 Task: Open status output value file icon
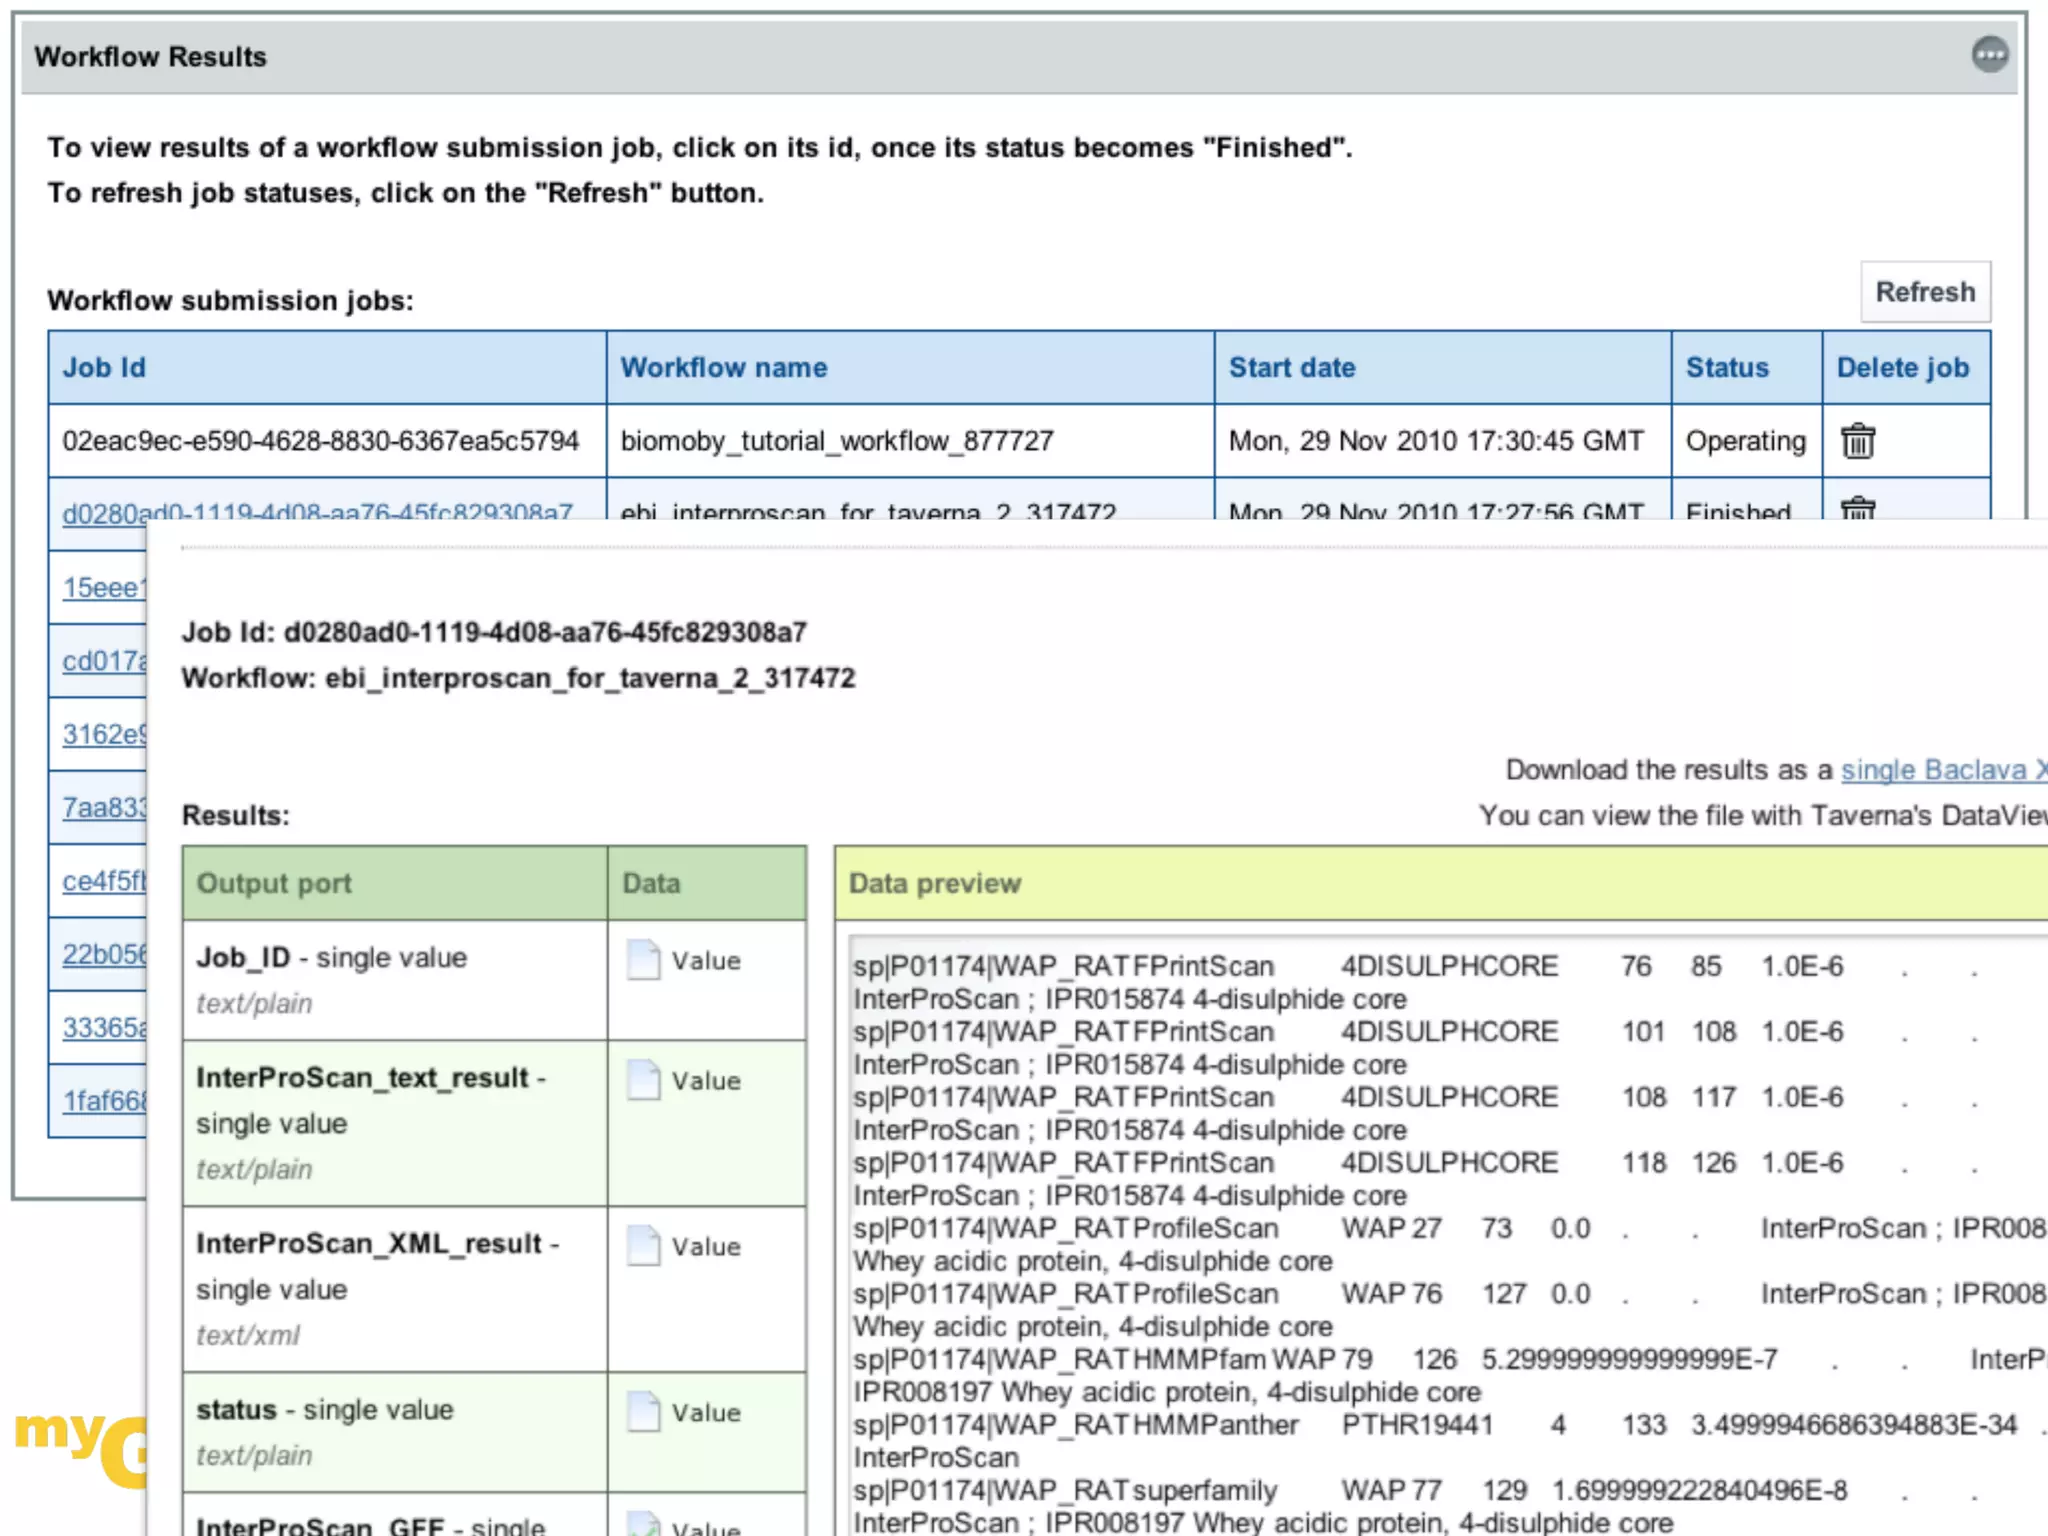coord(643,1412)
